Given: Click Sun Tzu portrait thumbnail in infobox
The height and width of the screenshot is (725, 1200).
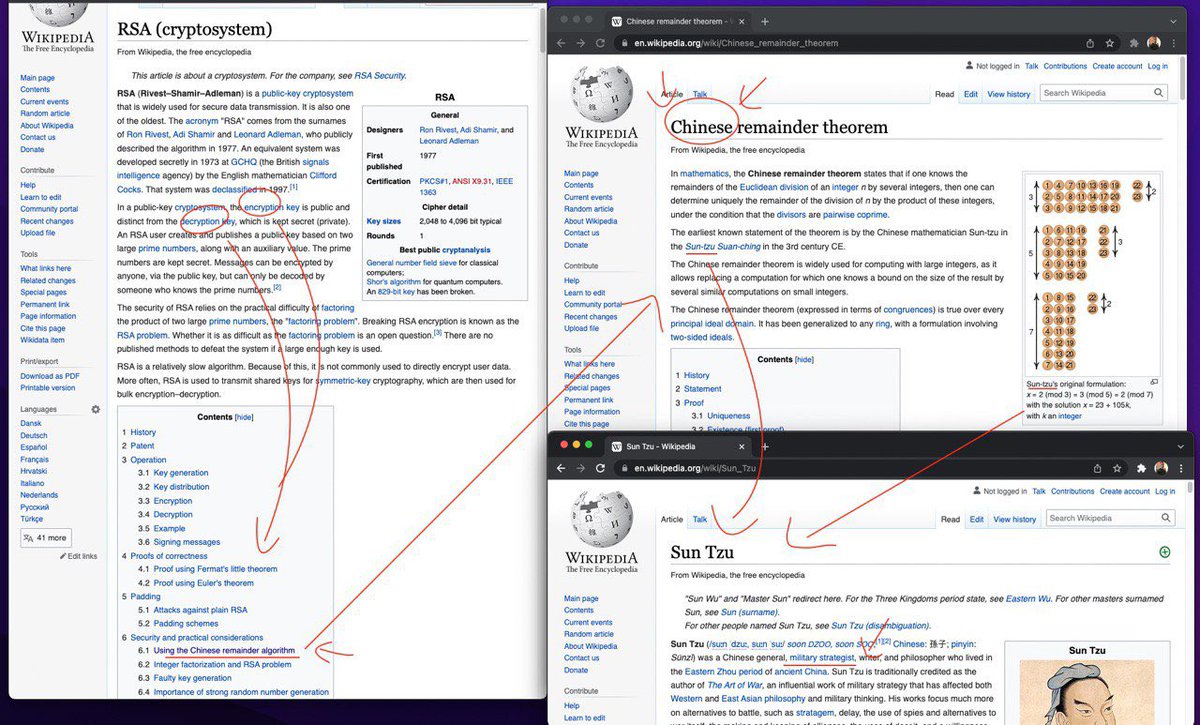Looking at the screenshot, I should pyautogui.click(x=1086, y=692).
